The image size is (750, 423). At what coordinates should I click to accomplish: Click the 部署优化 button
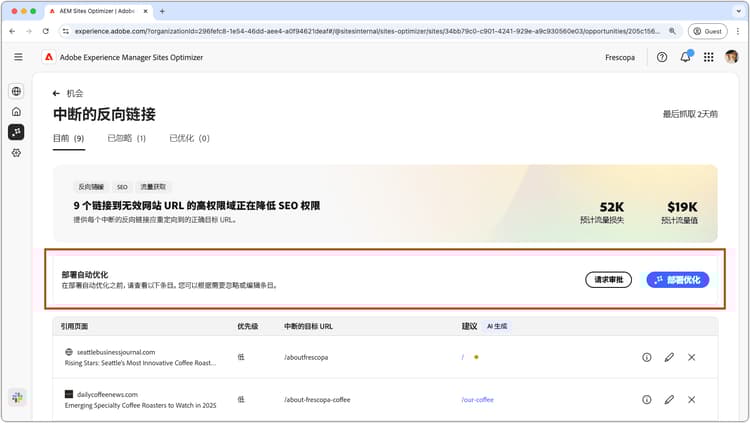tap(678, 280)
